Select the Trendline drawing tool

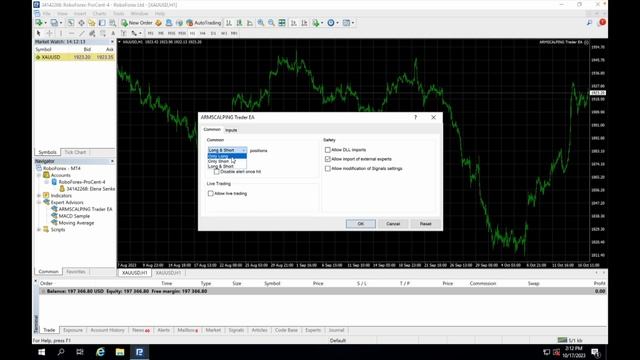[82, 33]
